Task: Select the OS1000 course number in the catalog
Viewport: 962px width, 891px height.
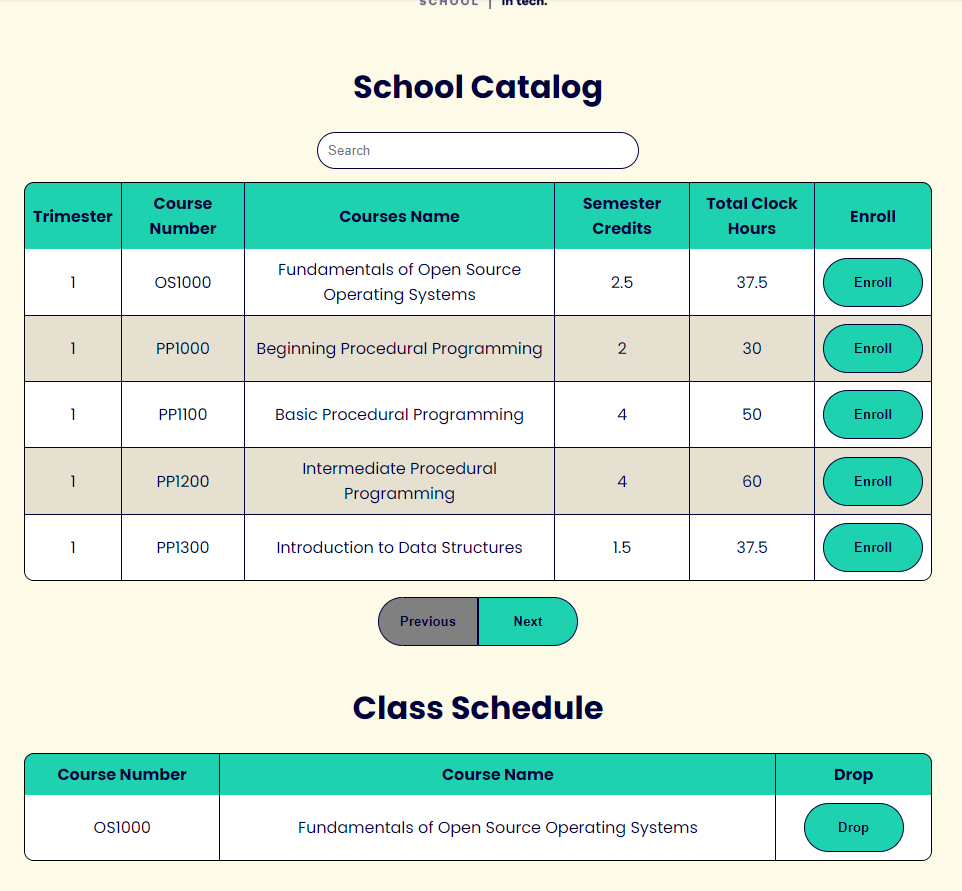Action: (x=183, y=282)
